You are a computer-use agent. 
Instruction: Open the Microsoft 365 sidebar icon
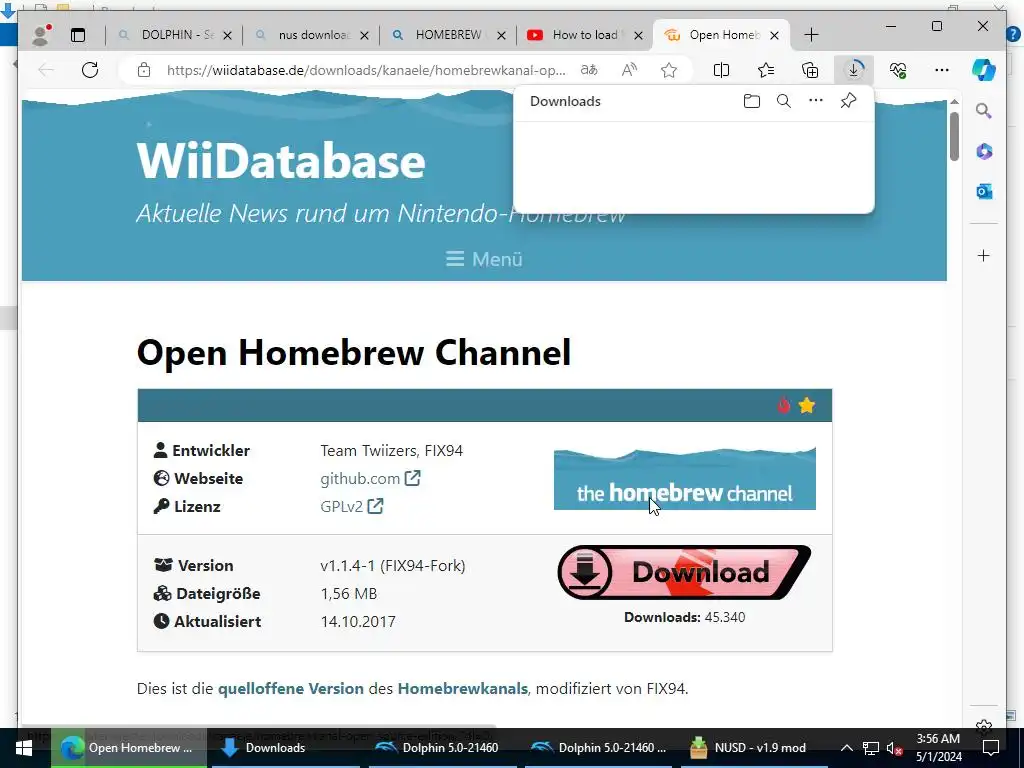coord(984,152)
